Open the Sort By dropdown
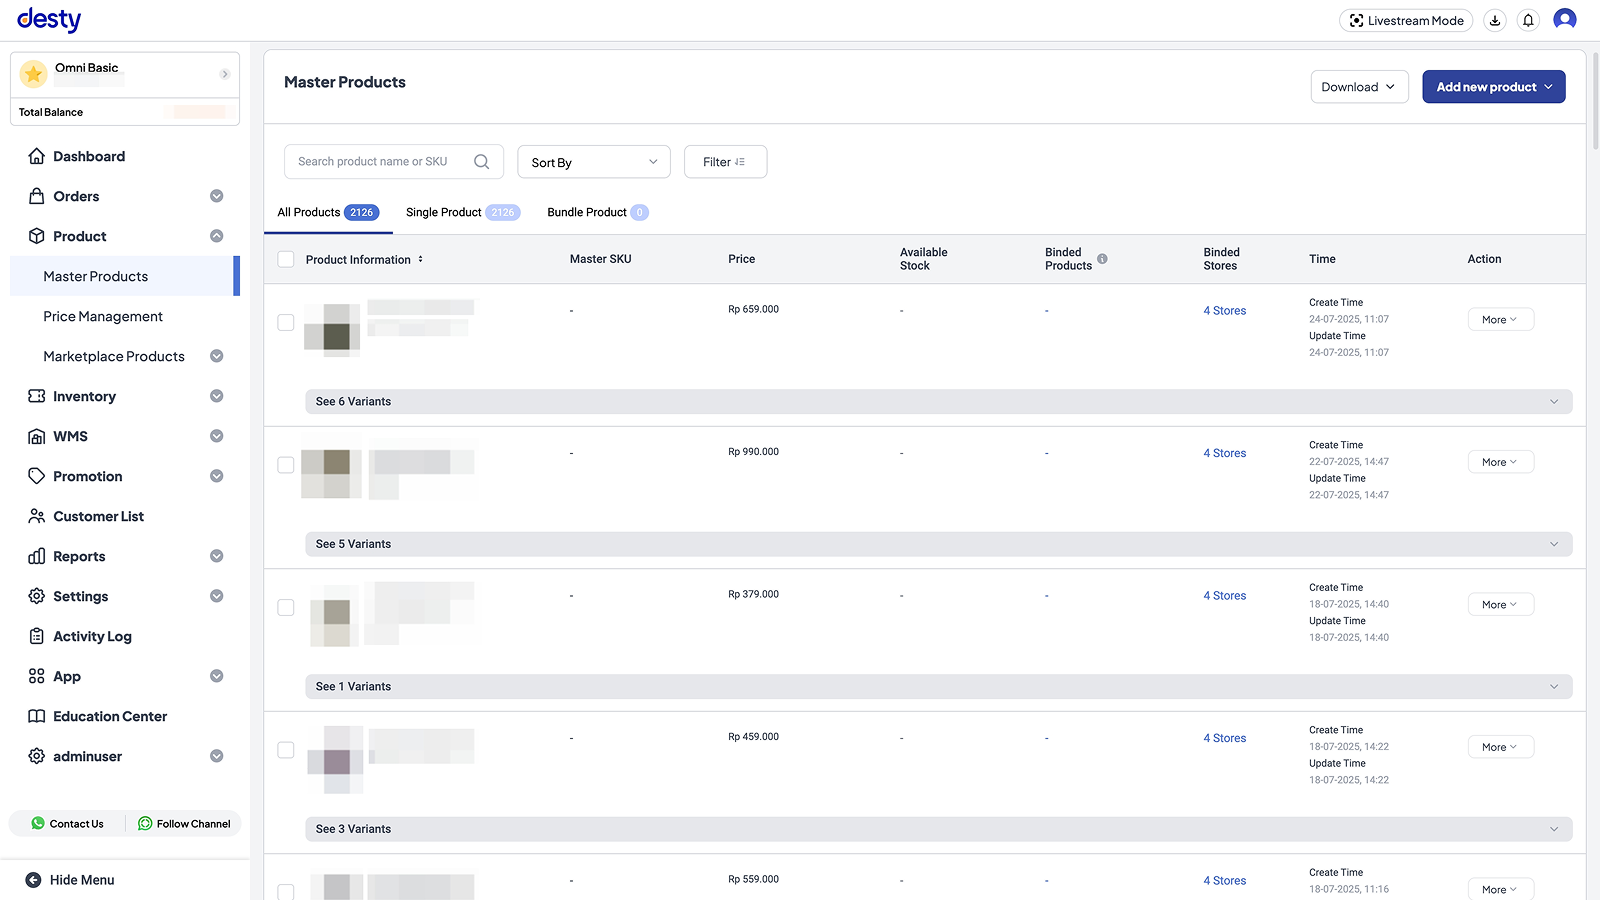 point(593,161)
